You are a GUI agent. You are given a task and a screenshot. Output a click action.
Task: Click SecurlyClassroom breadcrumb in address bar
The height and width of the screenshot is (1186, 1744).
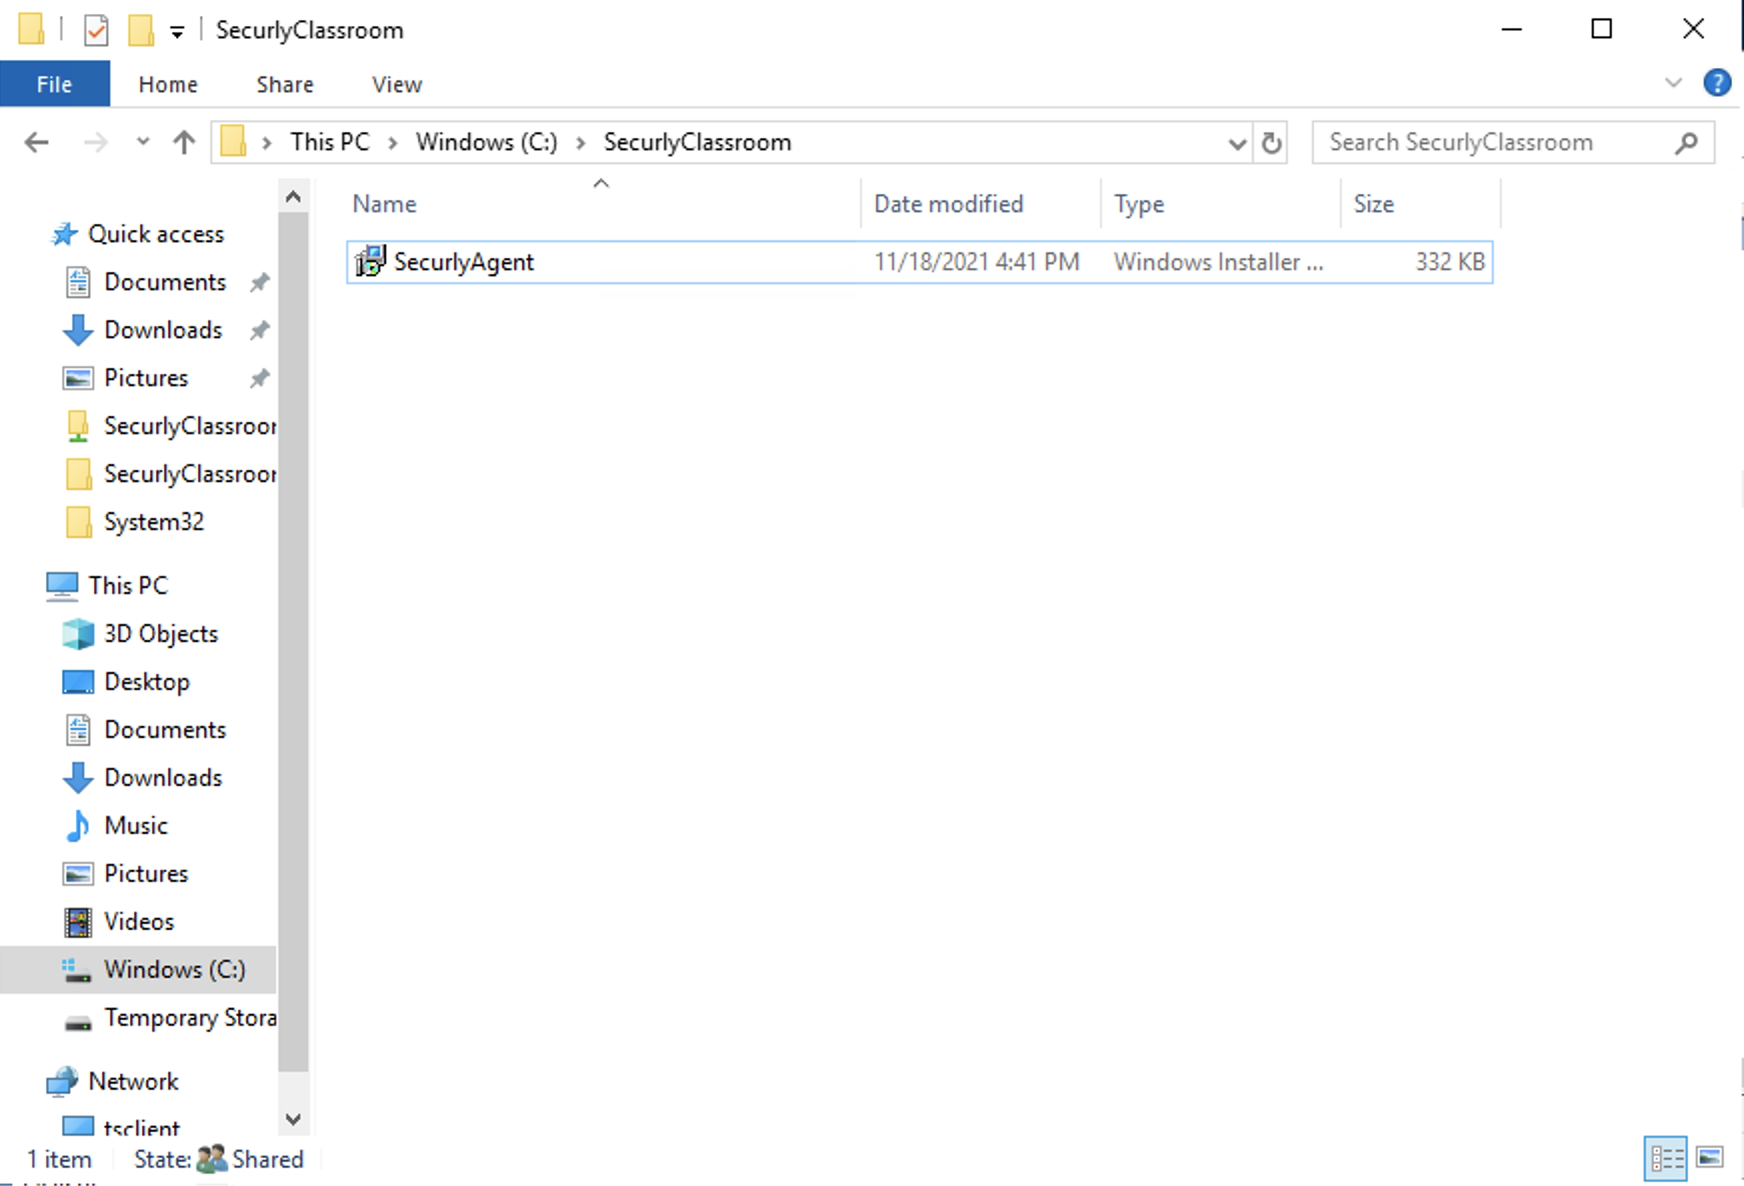pos(697,142)
